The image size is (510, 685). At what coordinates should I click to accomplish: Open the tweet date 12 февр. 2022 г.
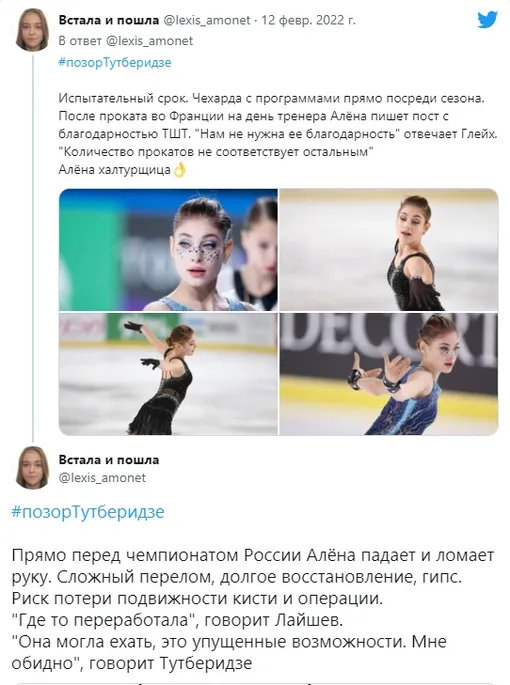[308, 20]
